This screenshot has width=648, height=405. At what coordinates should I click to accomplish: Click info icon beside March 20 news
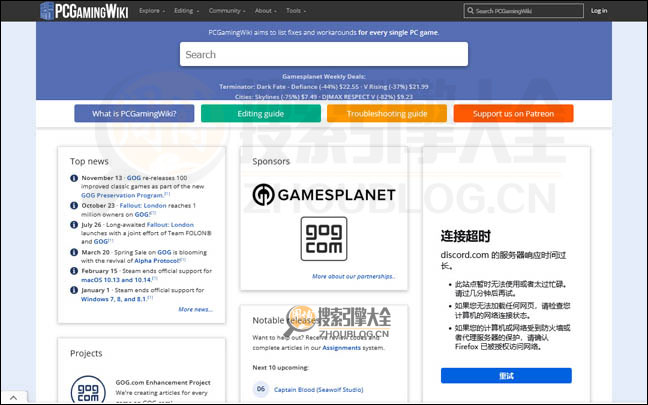point(74,252)
